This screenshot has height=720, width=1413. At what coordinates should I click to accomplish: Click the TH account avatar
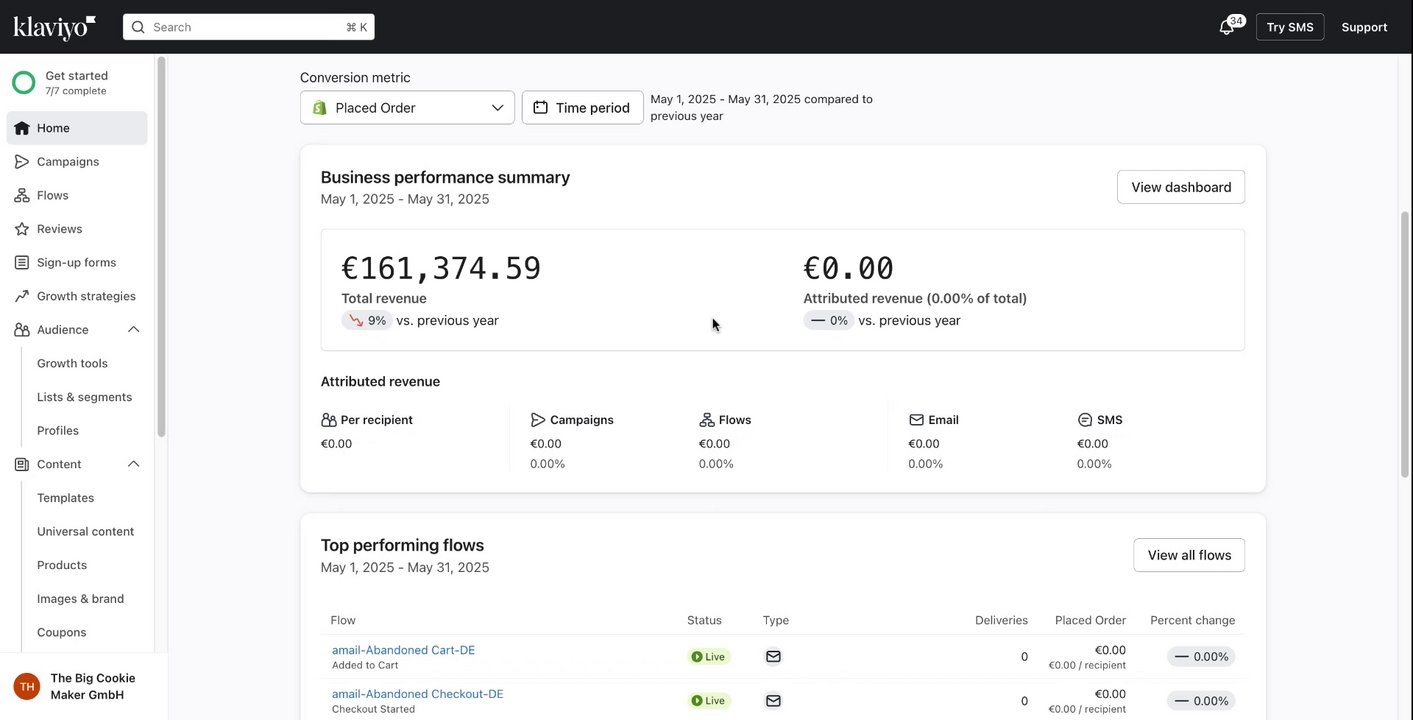(27, 686)
